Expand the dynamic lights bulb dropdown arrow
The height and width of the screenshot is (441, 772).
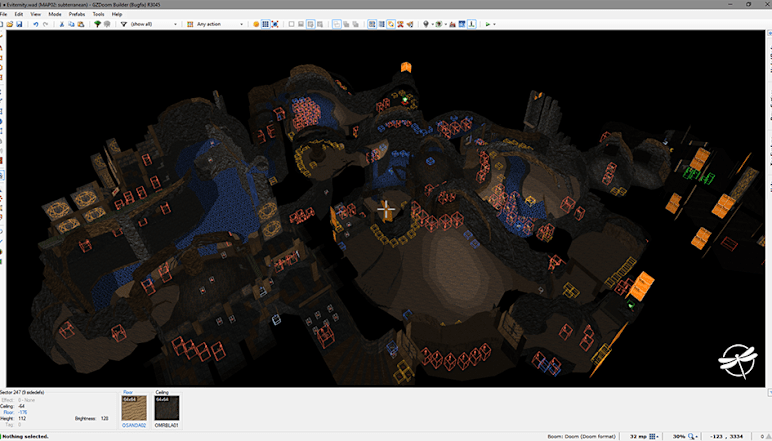(432, 24)
